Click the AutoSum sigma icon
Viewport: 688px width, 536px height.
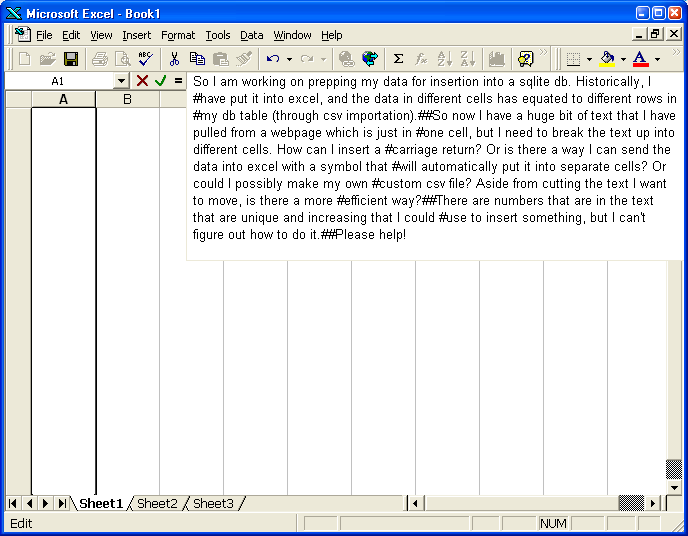point(398,59)
